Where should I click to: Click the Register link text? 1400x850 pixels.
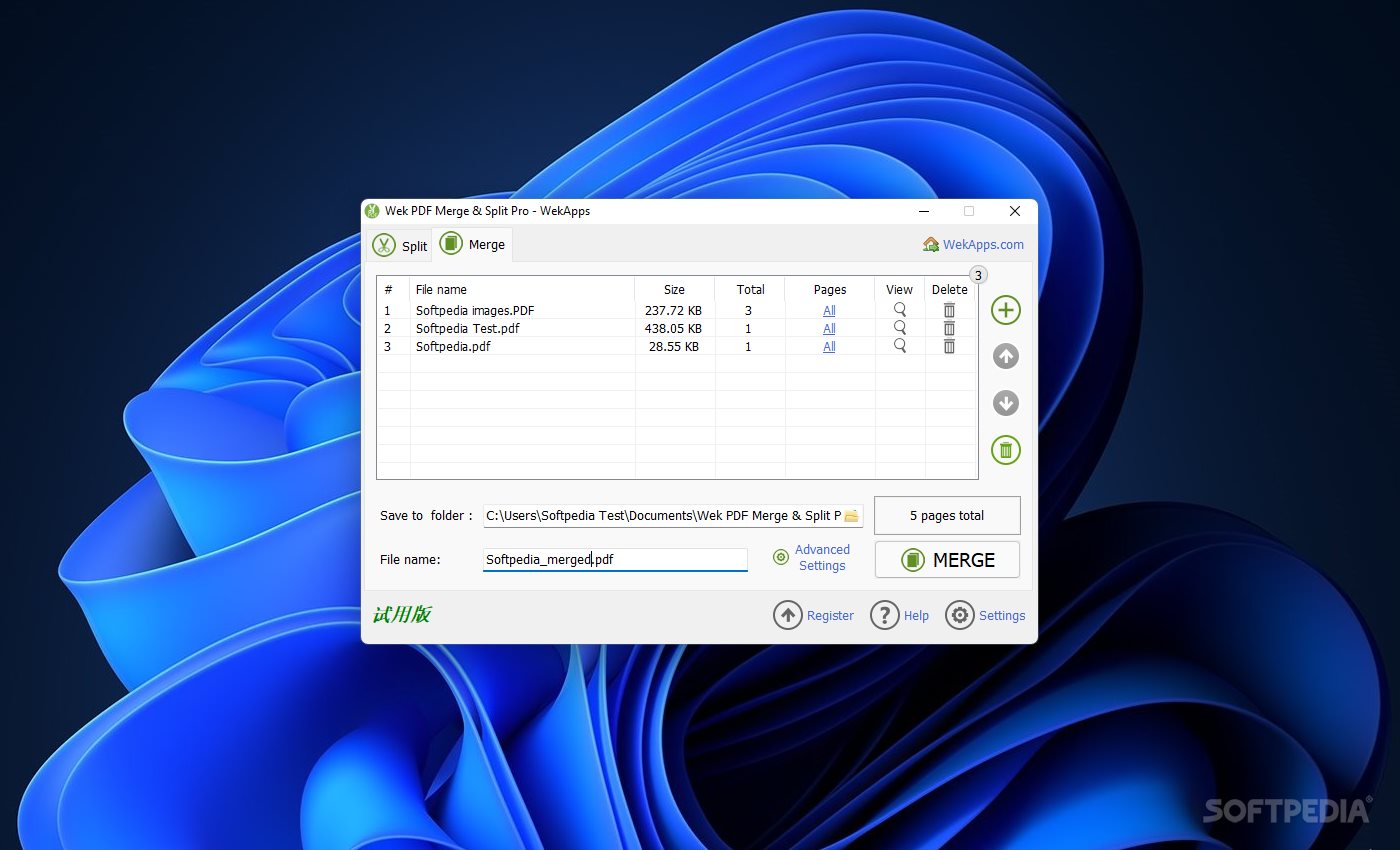point(830,616)
